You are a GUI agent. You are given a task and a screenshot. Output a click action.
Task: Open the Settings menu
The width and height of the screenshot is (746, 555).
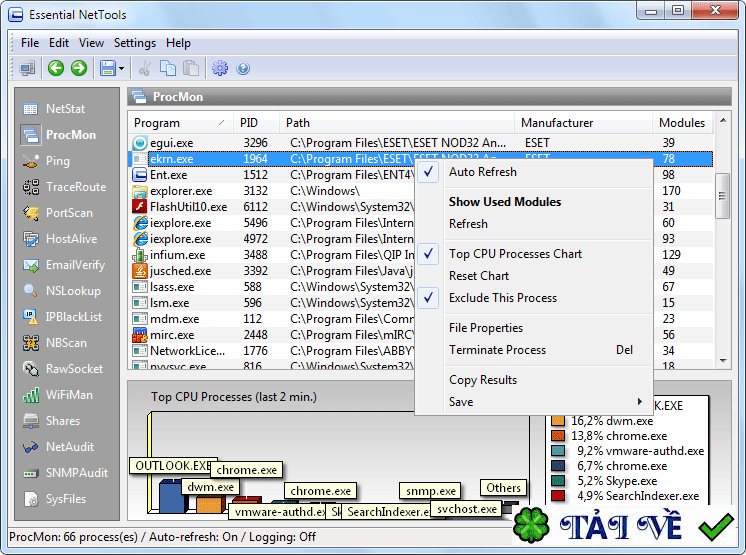135,43
